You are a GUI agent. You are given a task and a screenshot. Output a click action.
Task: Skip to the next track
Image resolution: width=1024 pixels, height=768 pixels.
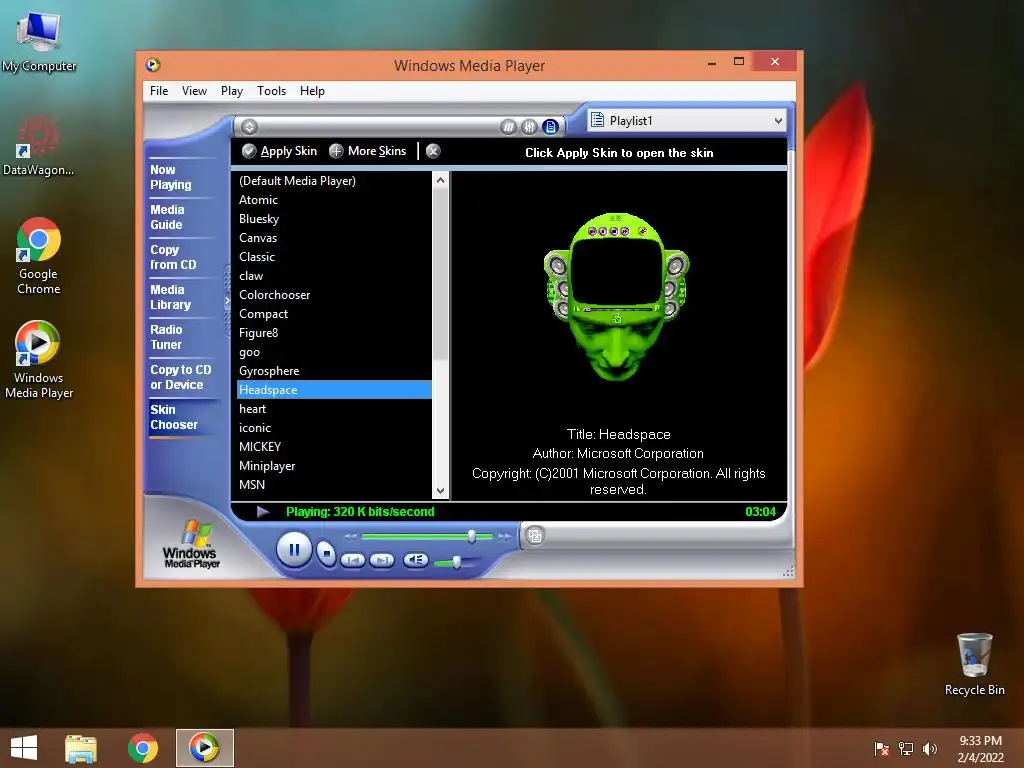pos(381,560)
